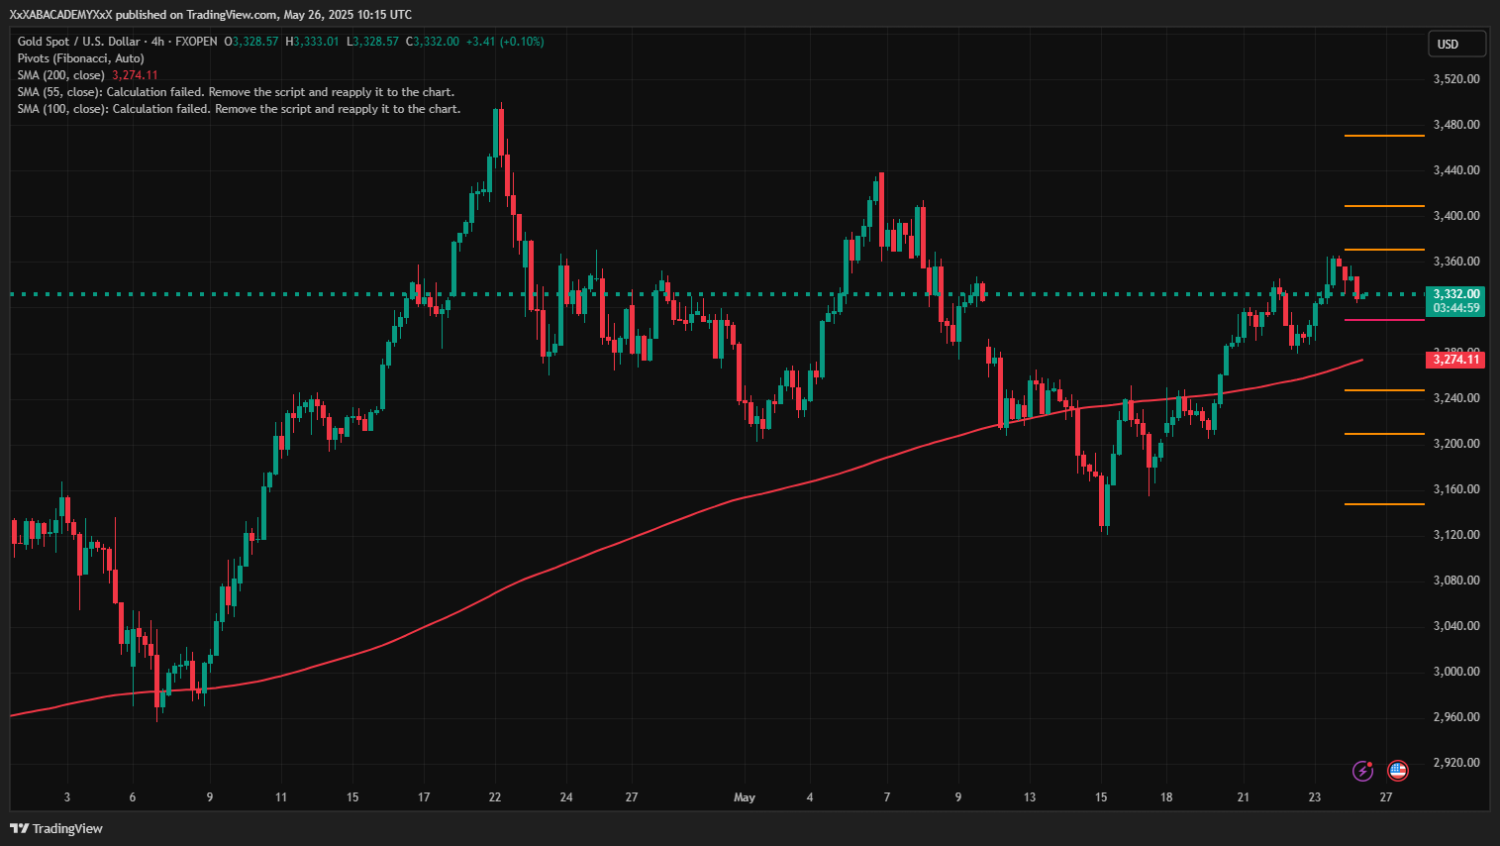Screen dimensions: 1500x846
Task: Click the 3,240.00 price axis label
Action: coord(1456,398)
